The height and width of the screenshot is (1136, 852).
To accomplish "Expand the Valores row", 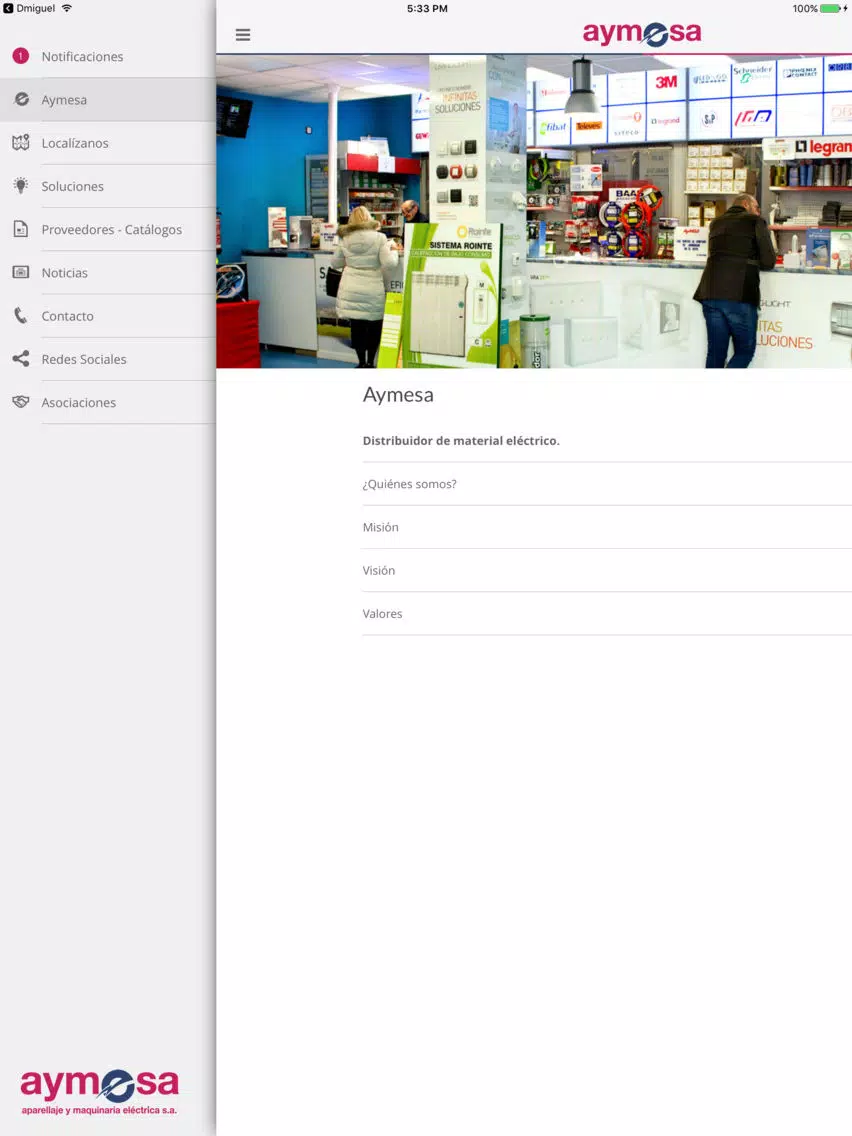I will (x=607, y=614).
